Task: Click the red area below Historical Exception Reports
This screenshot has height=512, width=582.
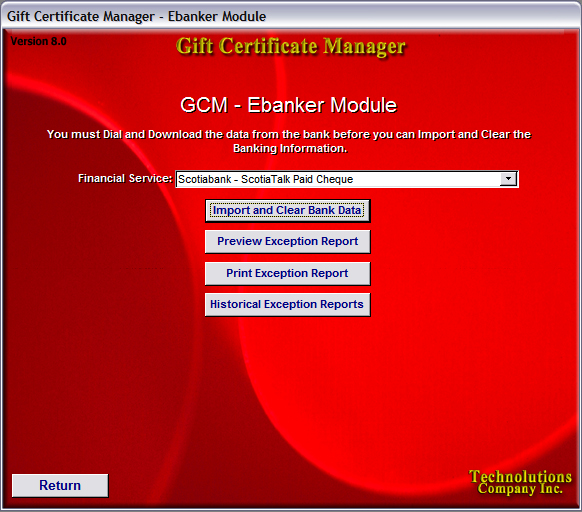Action: [288, 371]
